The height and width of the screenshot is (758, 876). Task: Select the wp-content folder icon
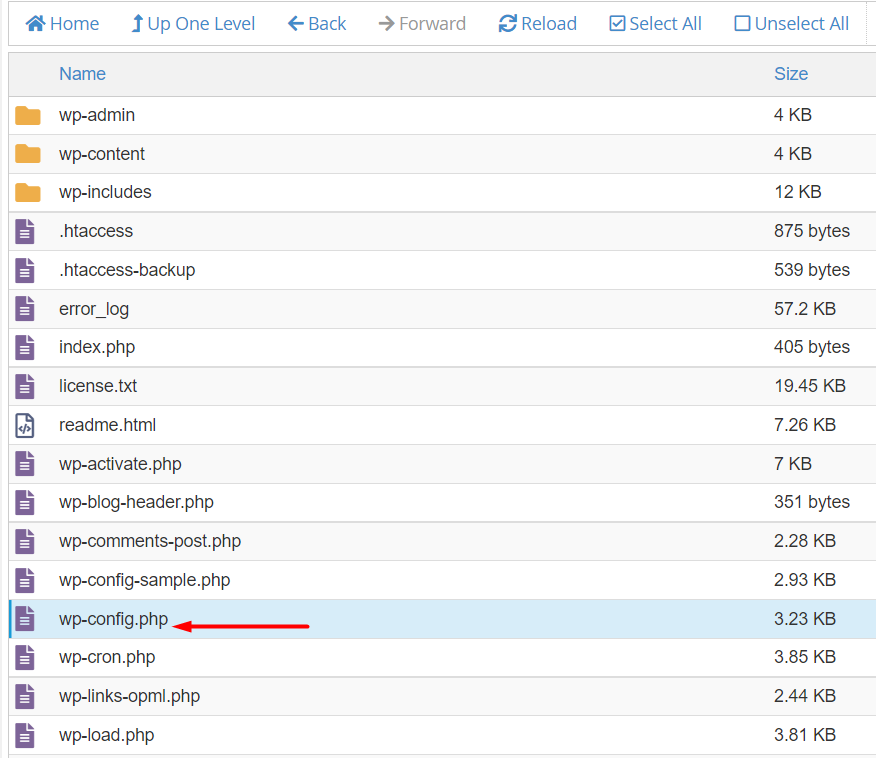tap(27, 154)
